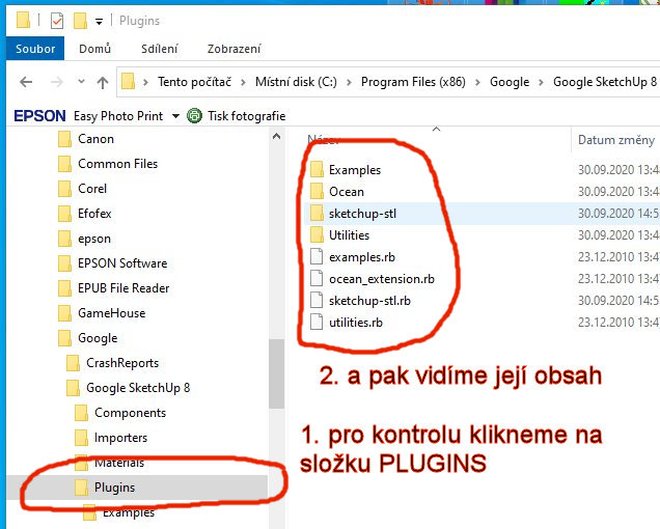Select the Corel folder in tree
Screen dimensions: 660x529
[92, 189]
